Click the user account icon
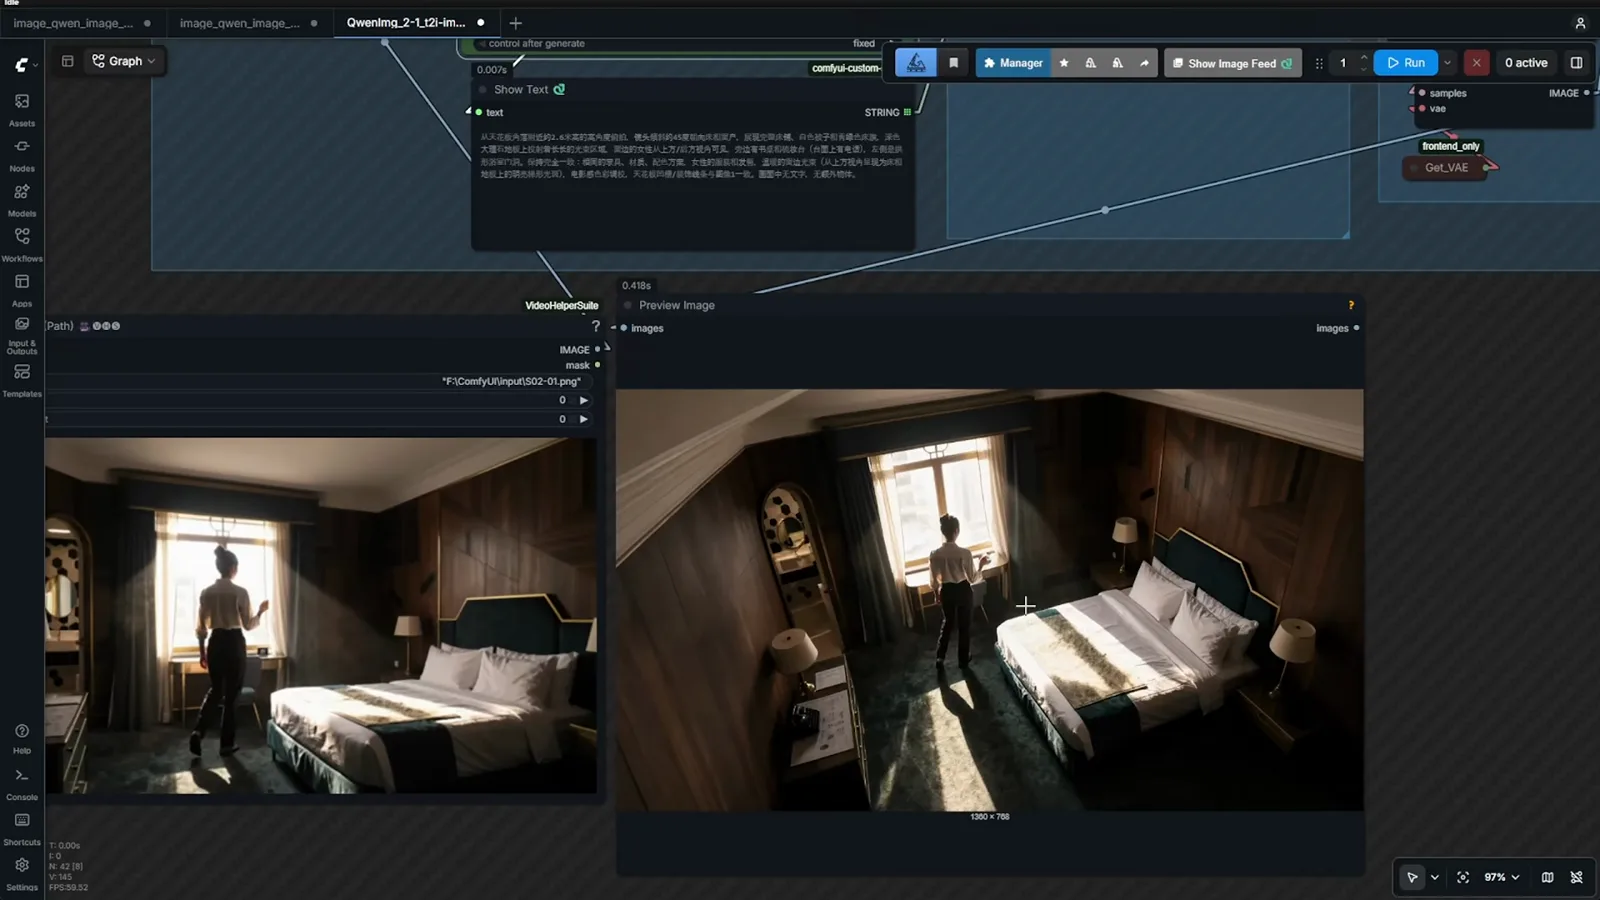 (1580, 23)
